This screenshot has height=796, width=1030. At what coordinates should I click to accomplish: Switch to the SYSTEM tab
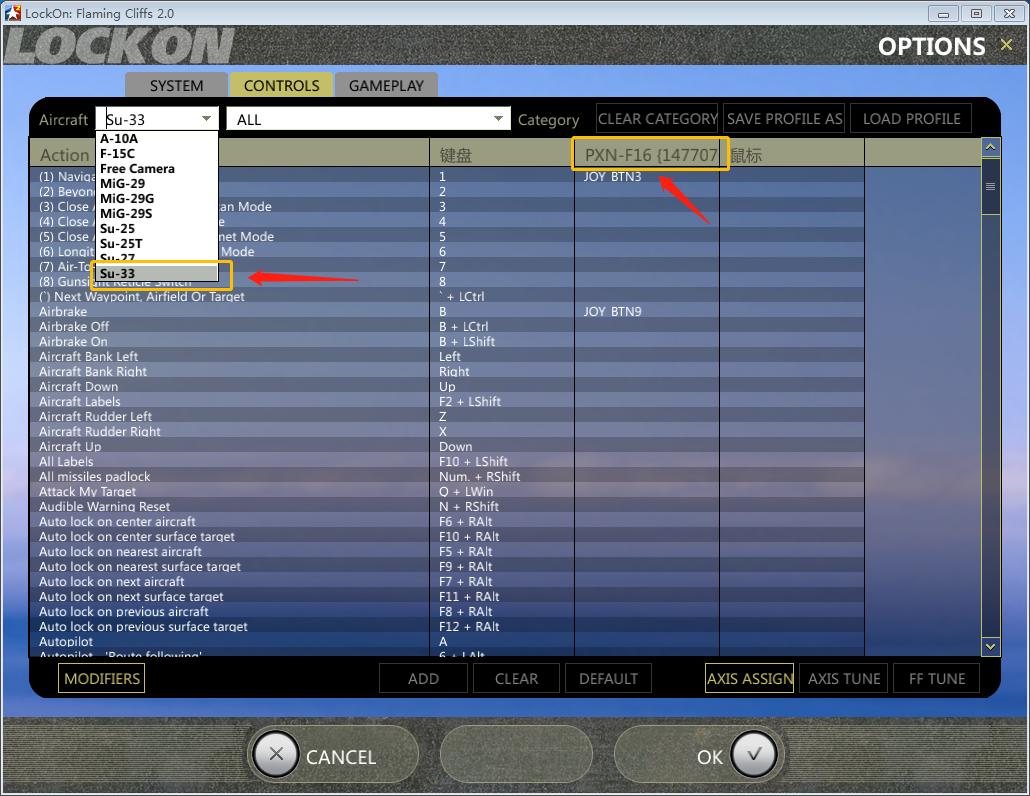pos(176,85)
